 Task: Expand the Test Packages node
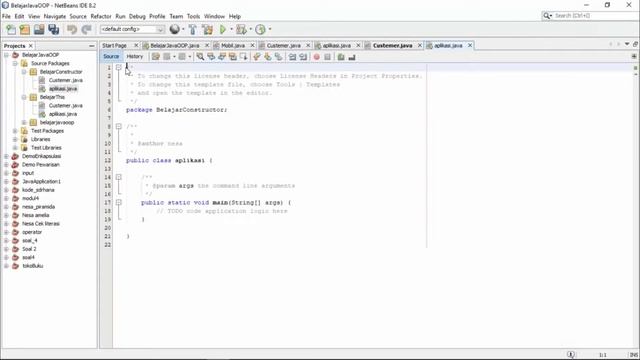(15, 131)
